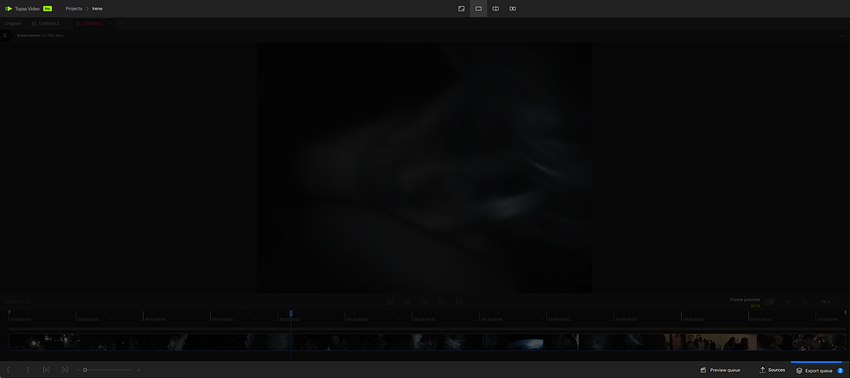The width and height of the screenshot is (850, 378).
Task: Click the 00:30:00:00 mark on timeline ruler
Action: (x=424, y=319)
